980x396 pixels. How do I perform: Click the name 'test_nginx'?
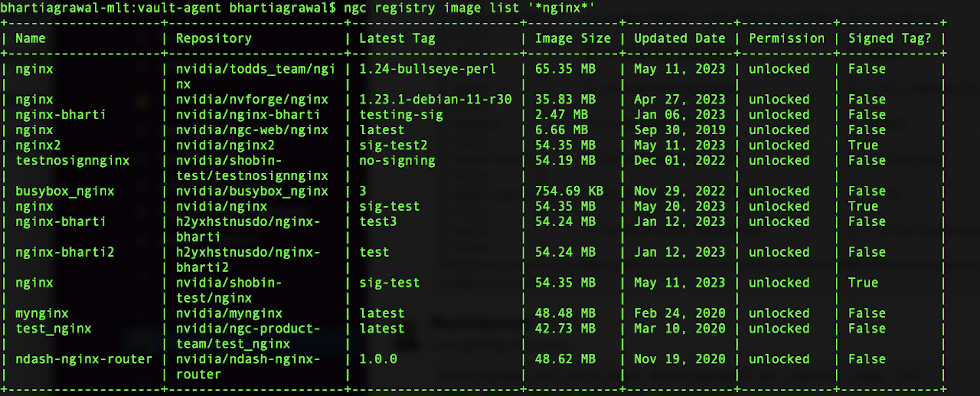pyautogui.click(x=53, y=329)
